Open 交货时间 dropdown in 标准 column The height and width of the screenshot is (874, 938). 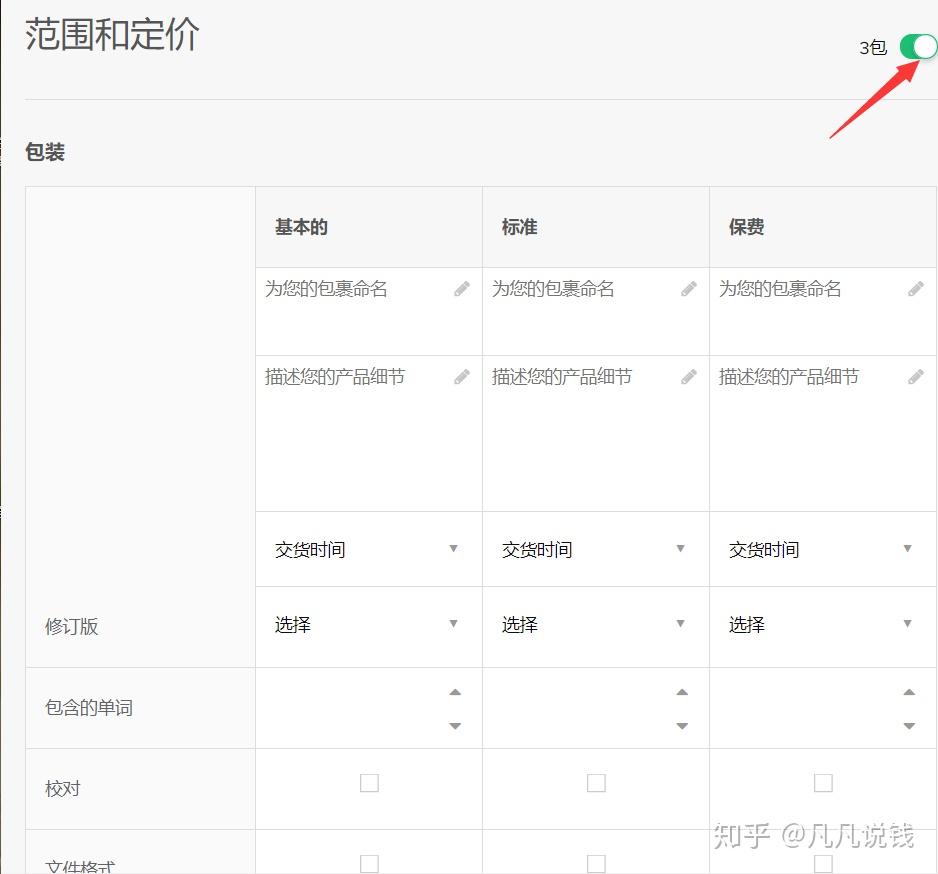coord(596,549)
